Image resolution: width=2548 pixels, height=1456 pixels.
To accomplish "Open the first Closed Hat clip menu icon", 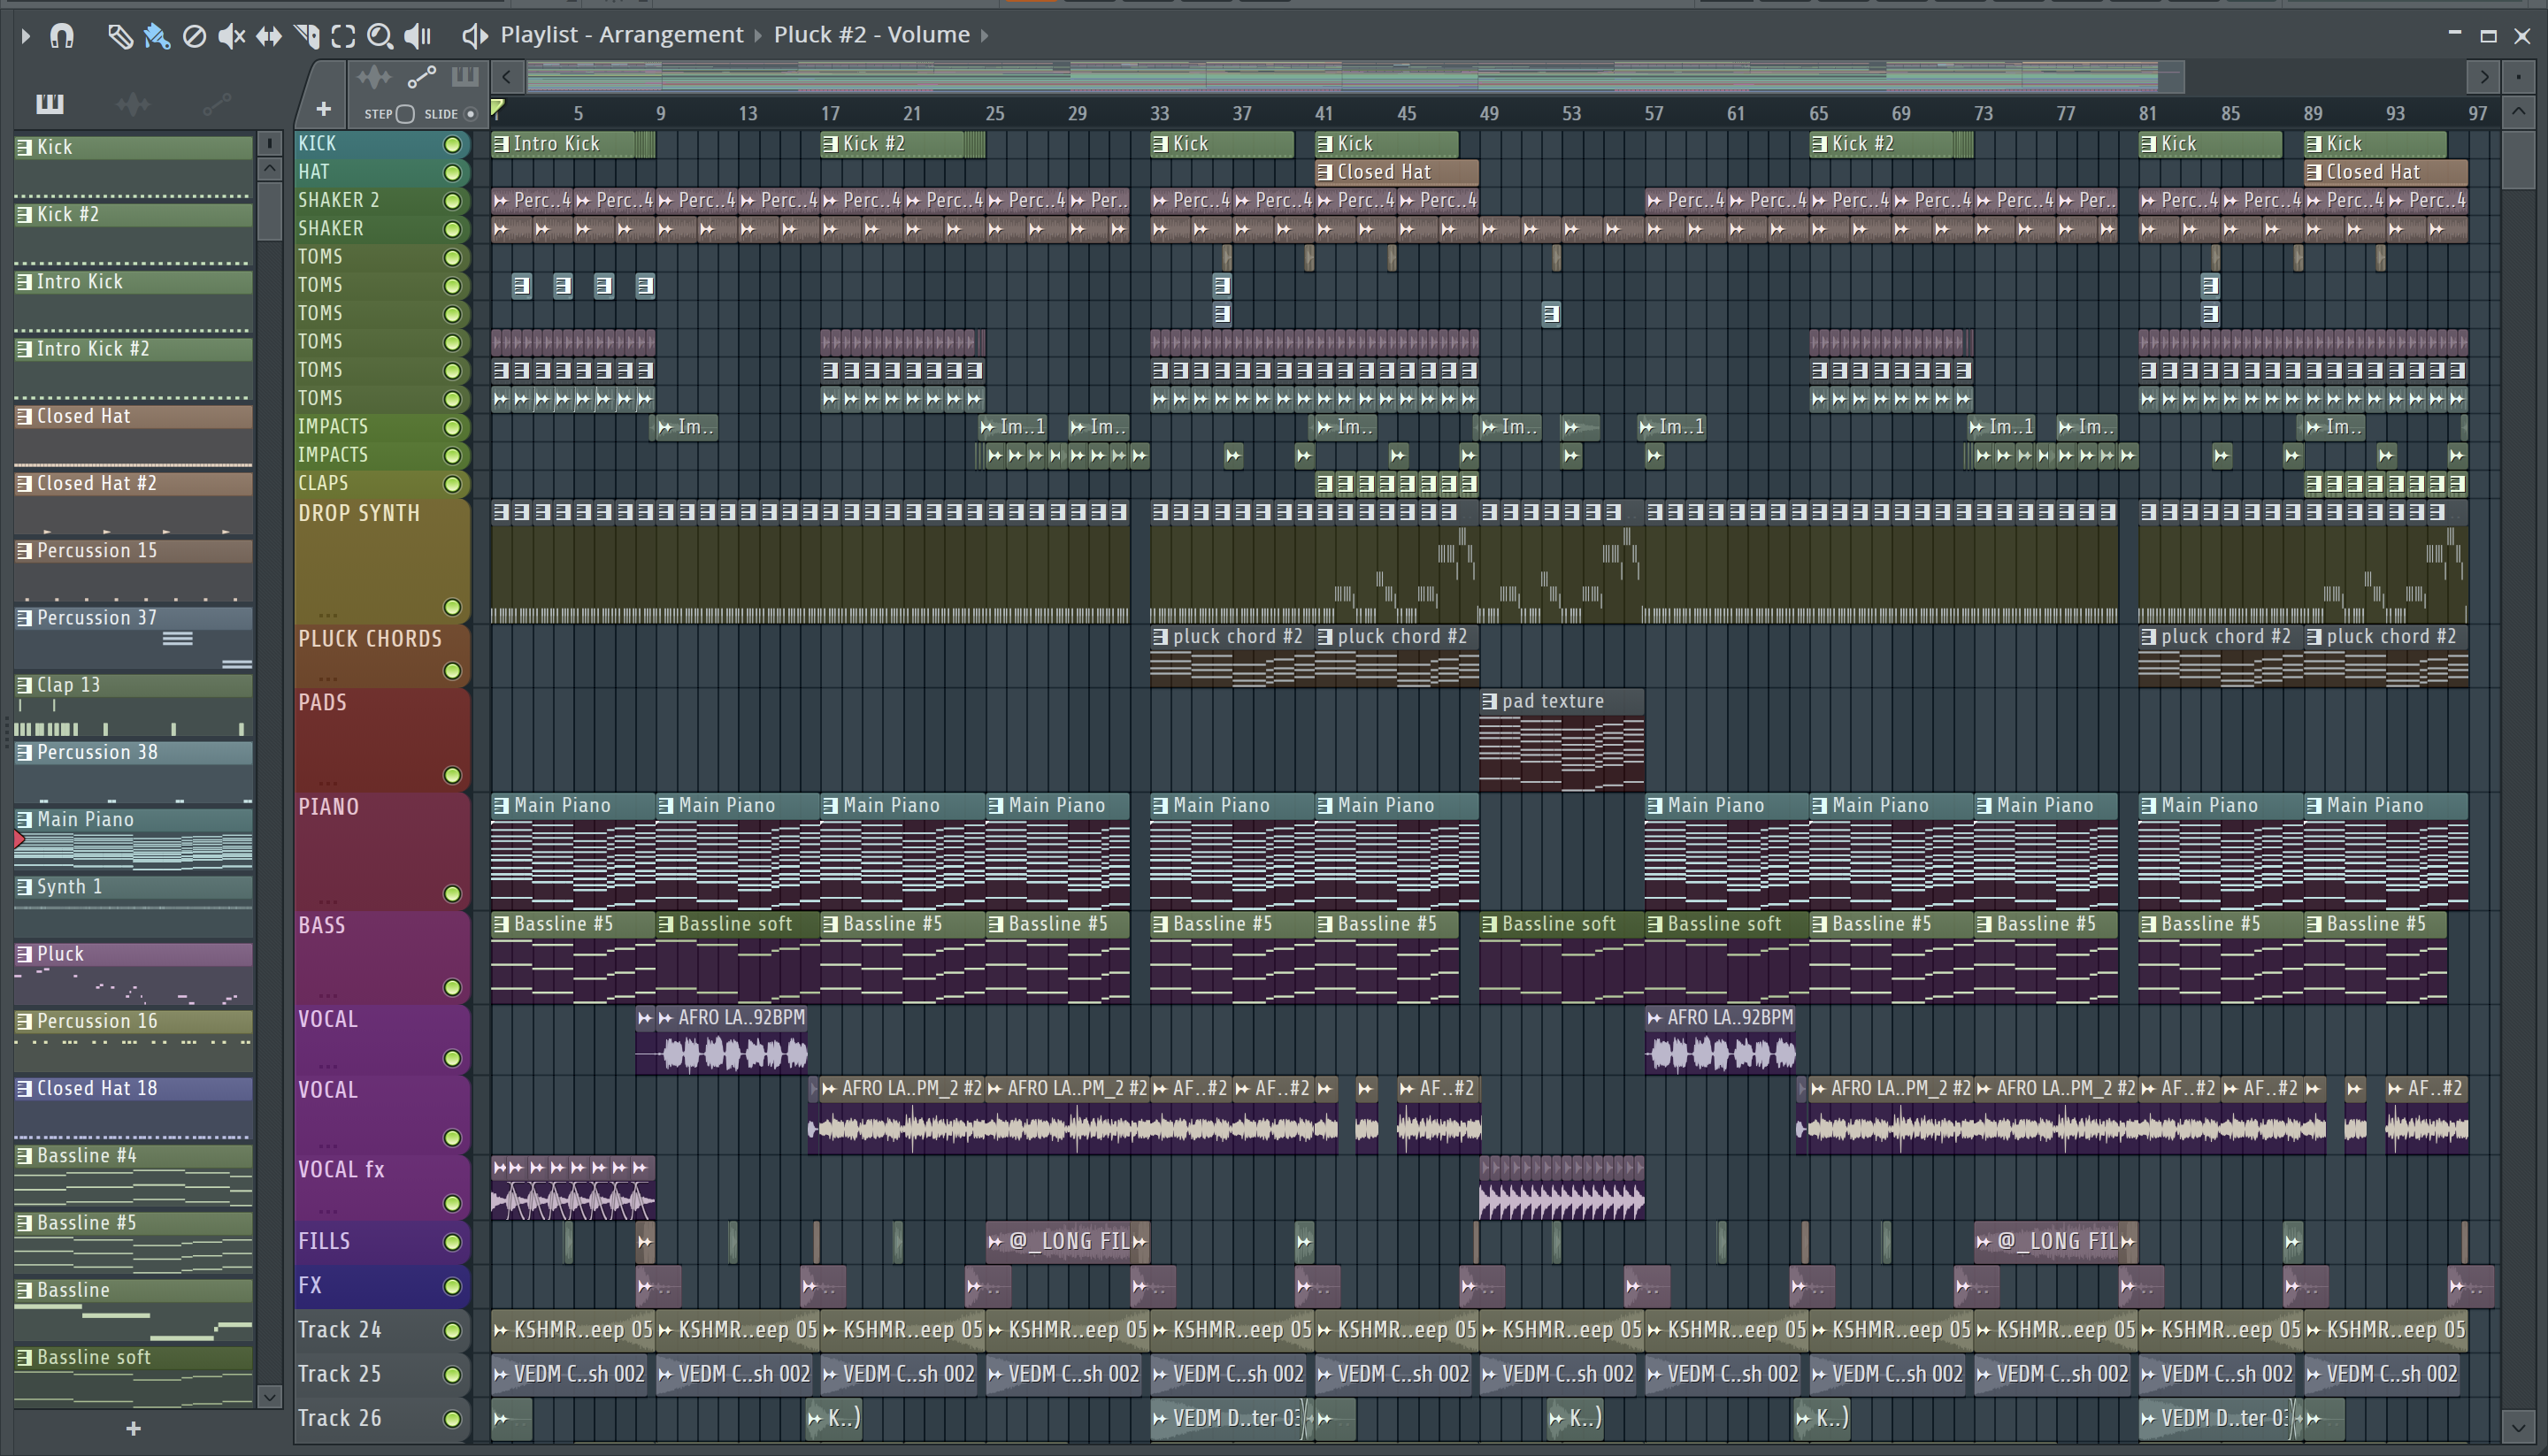I will pos(1325,172).
